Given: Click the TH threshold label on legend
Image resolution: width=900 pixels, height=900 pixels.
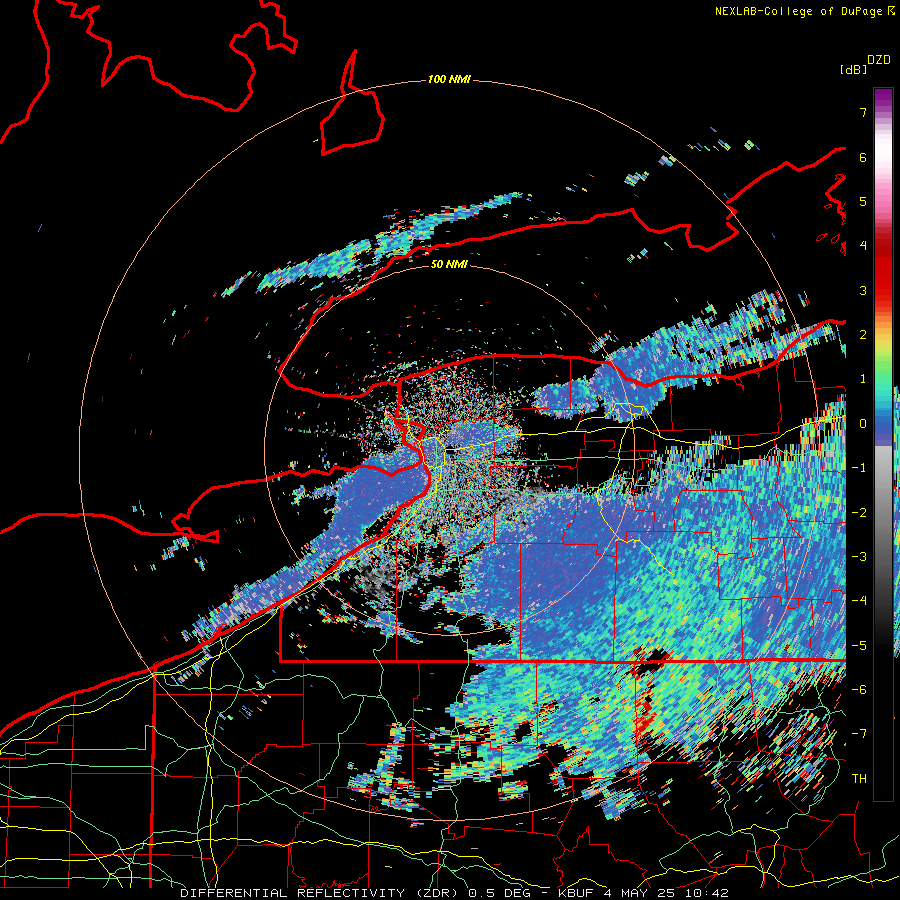Looking at the screenshot, I should 859,779.
